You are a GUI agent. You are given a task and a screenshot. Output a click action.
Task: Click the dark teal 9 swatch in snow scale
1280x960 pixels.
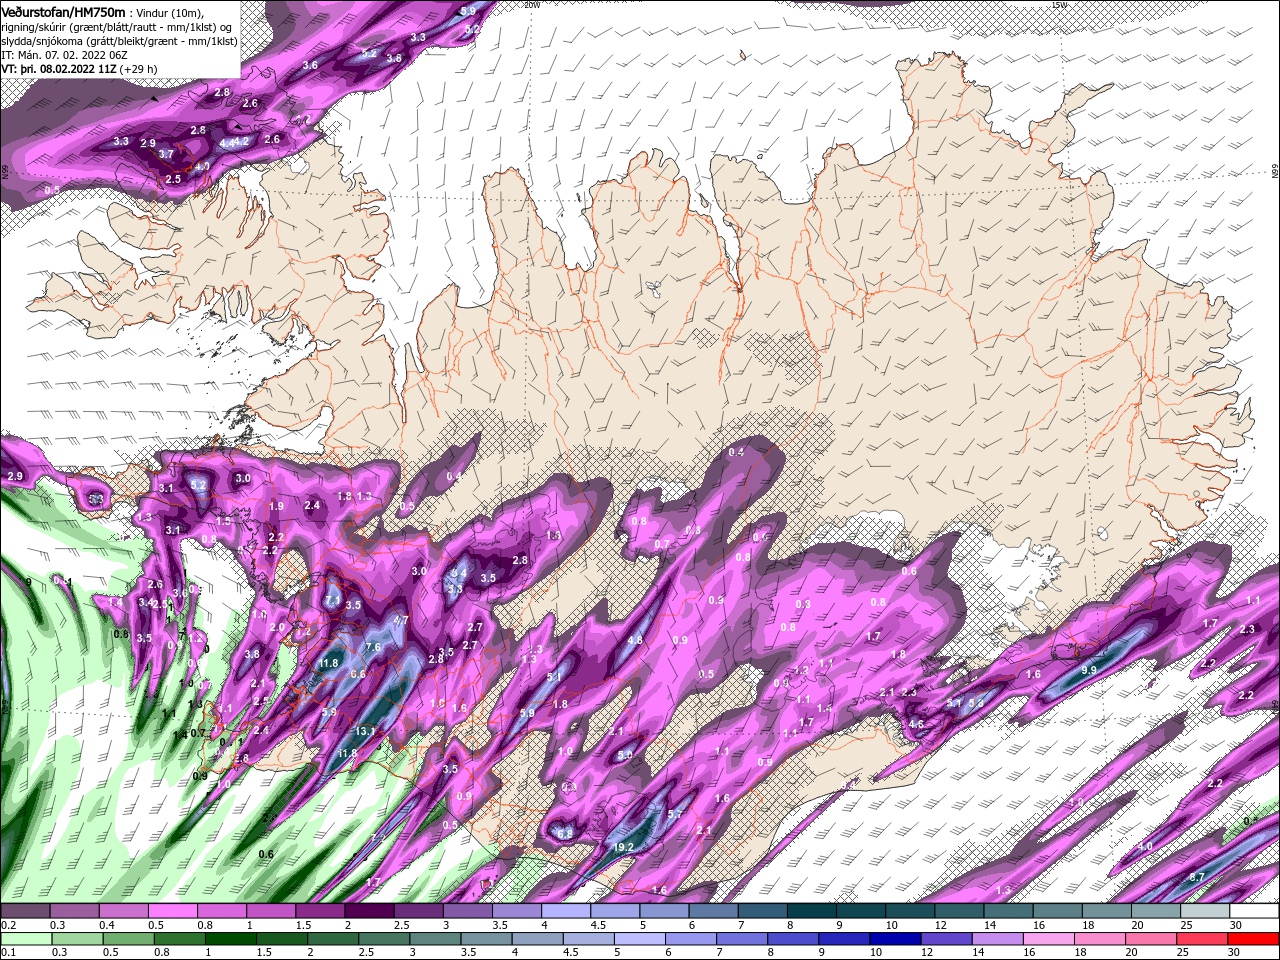point(860,911)
